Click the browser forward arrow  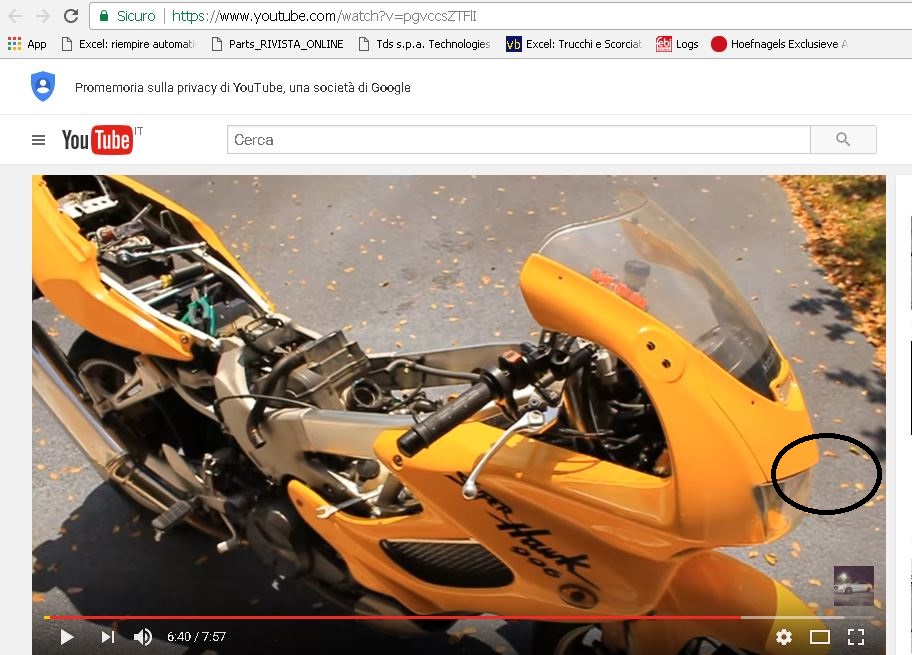pyautogui.click(x=43, y=16)
